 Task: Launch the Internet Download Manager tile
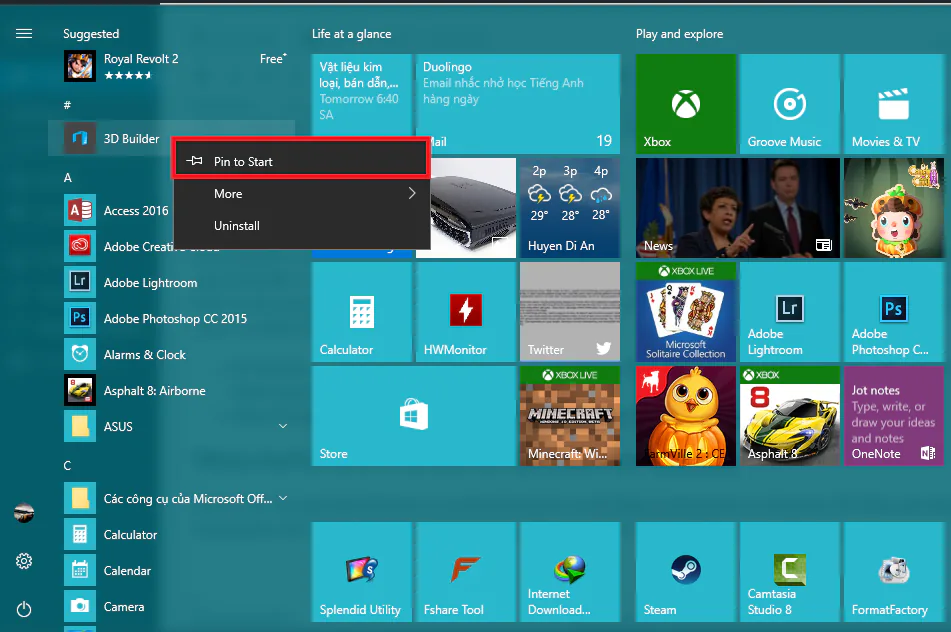tap(570, 572)
